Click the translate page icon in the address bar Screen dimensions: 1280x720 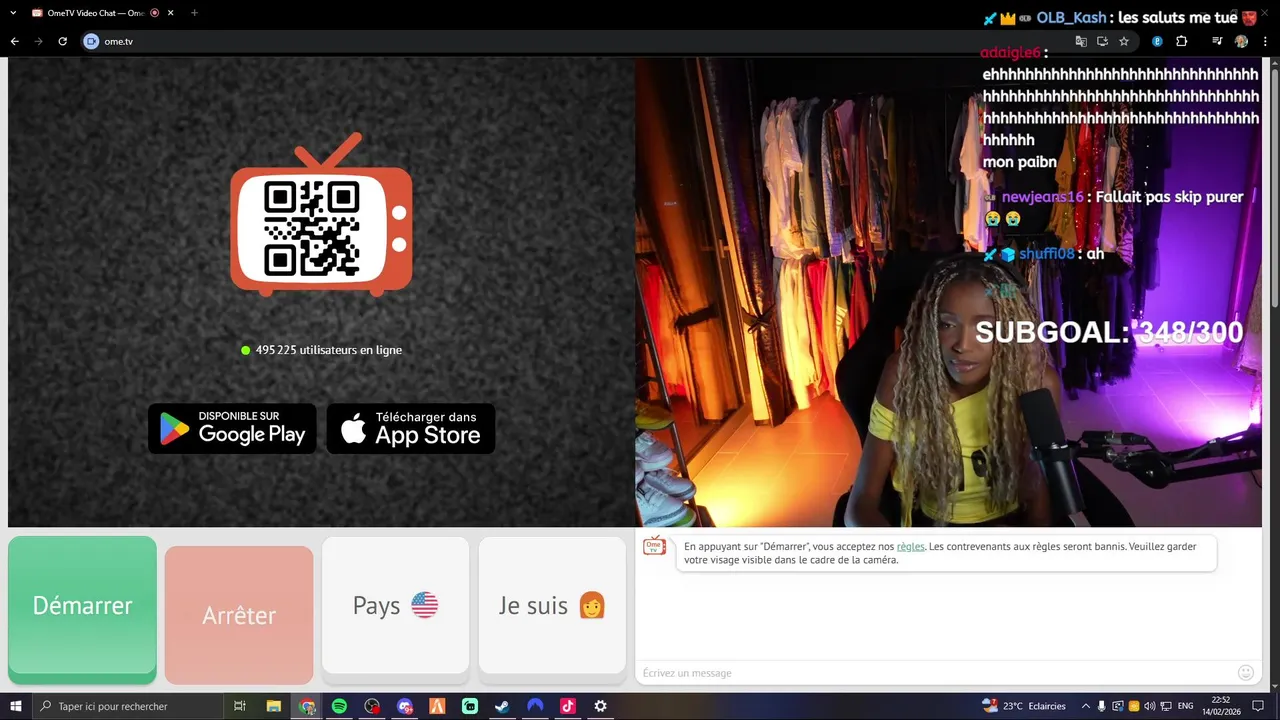1081,41
